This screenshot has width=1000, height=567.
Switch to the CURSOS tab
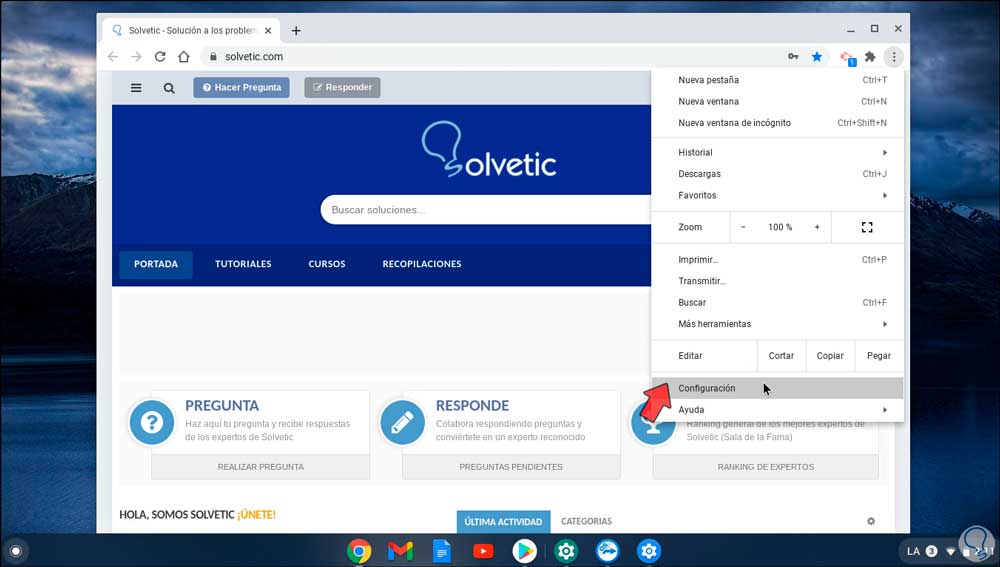coord(327,264)
